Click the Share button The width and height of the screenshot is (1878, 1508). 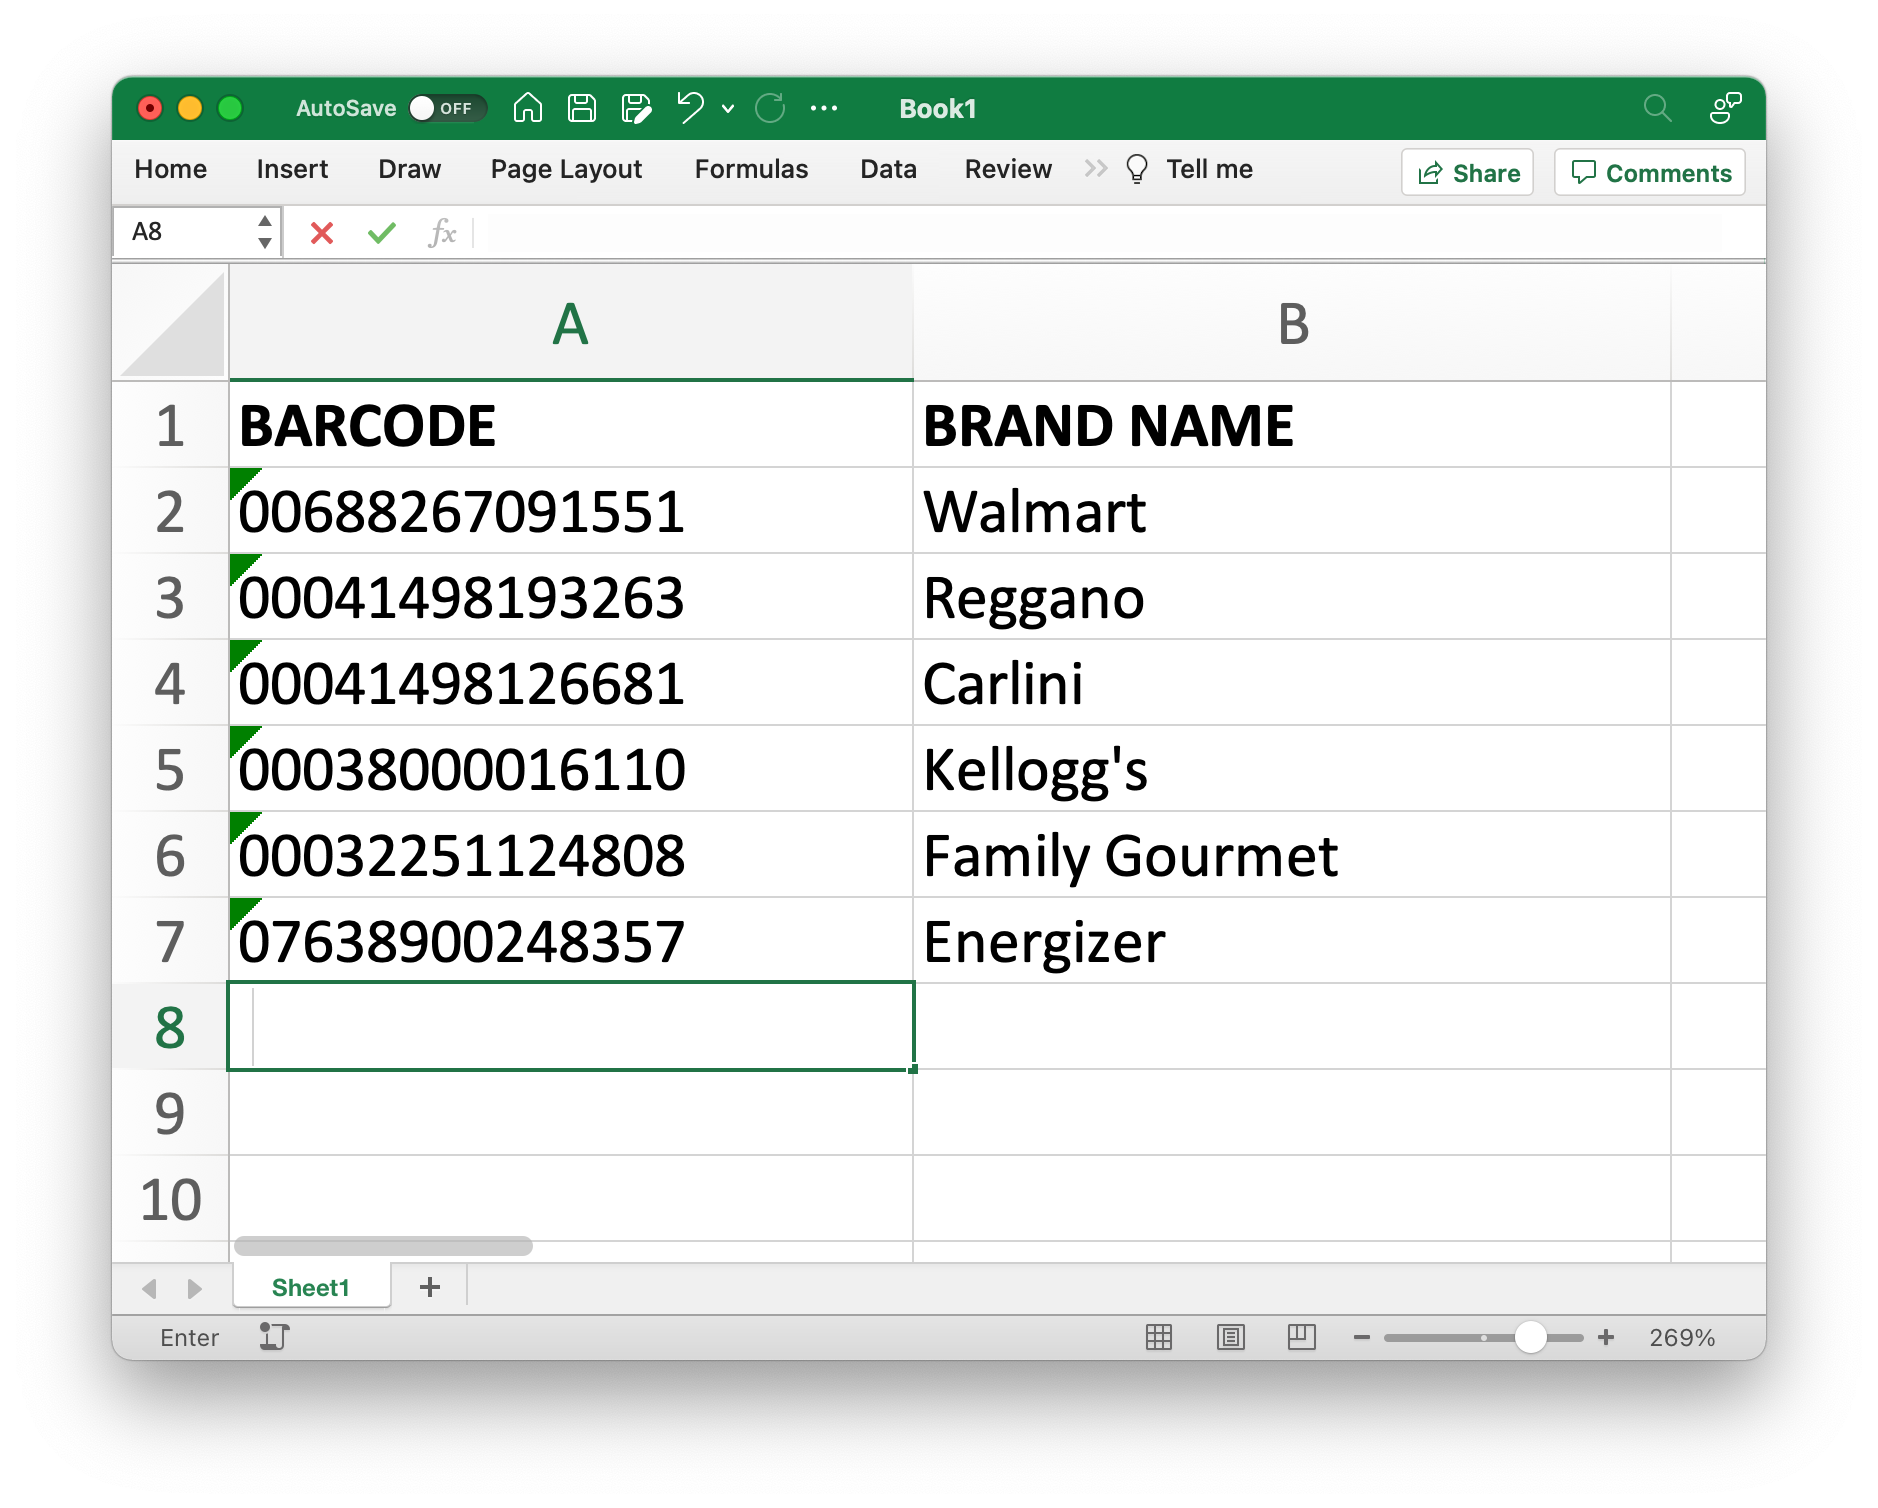click(1467, 172)
